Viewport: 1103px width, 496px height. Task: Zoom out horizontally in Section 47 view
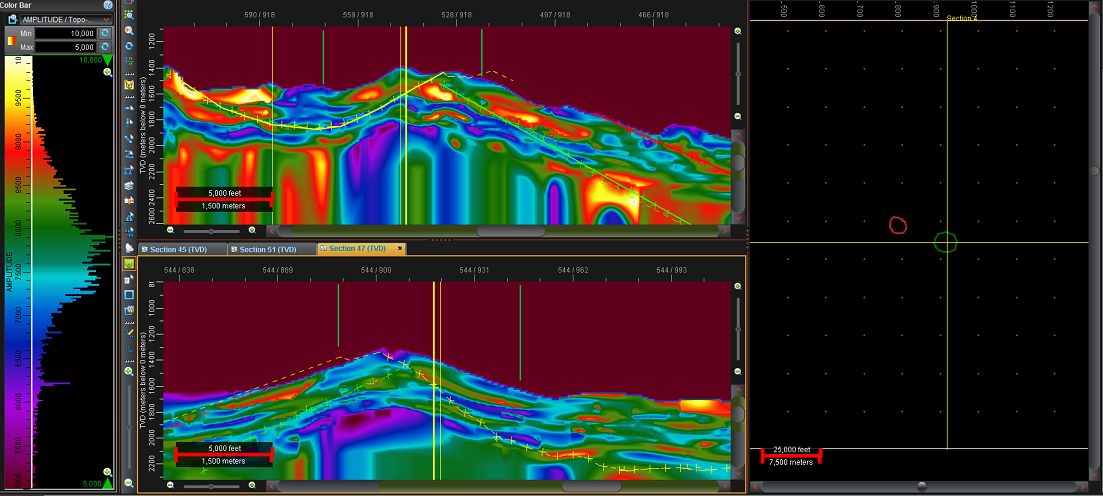[171, 485]
